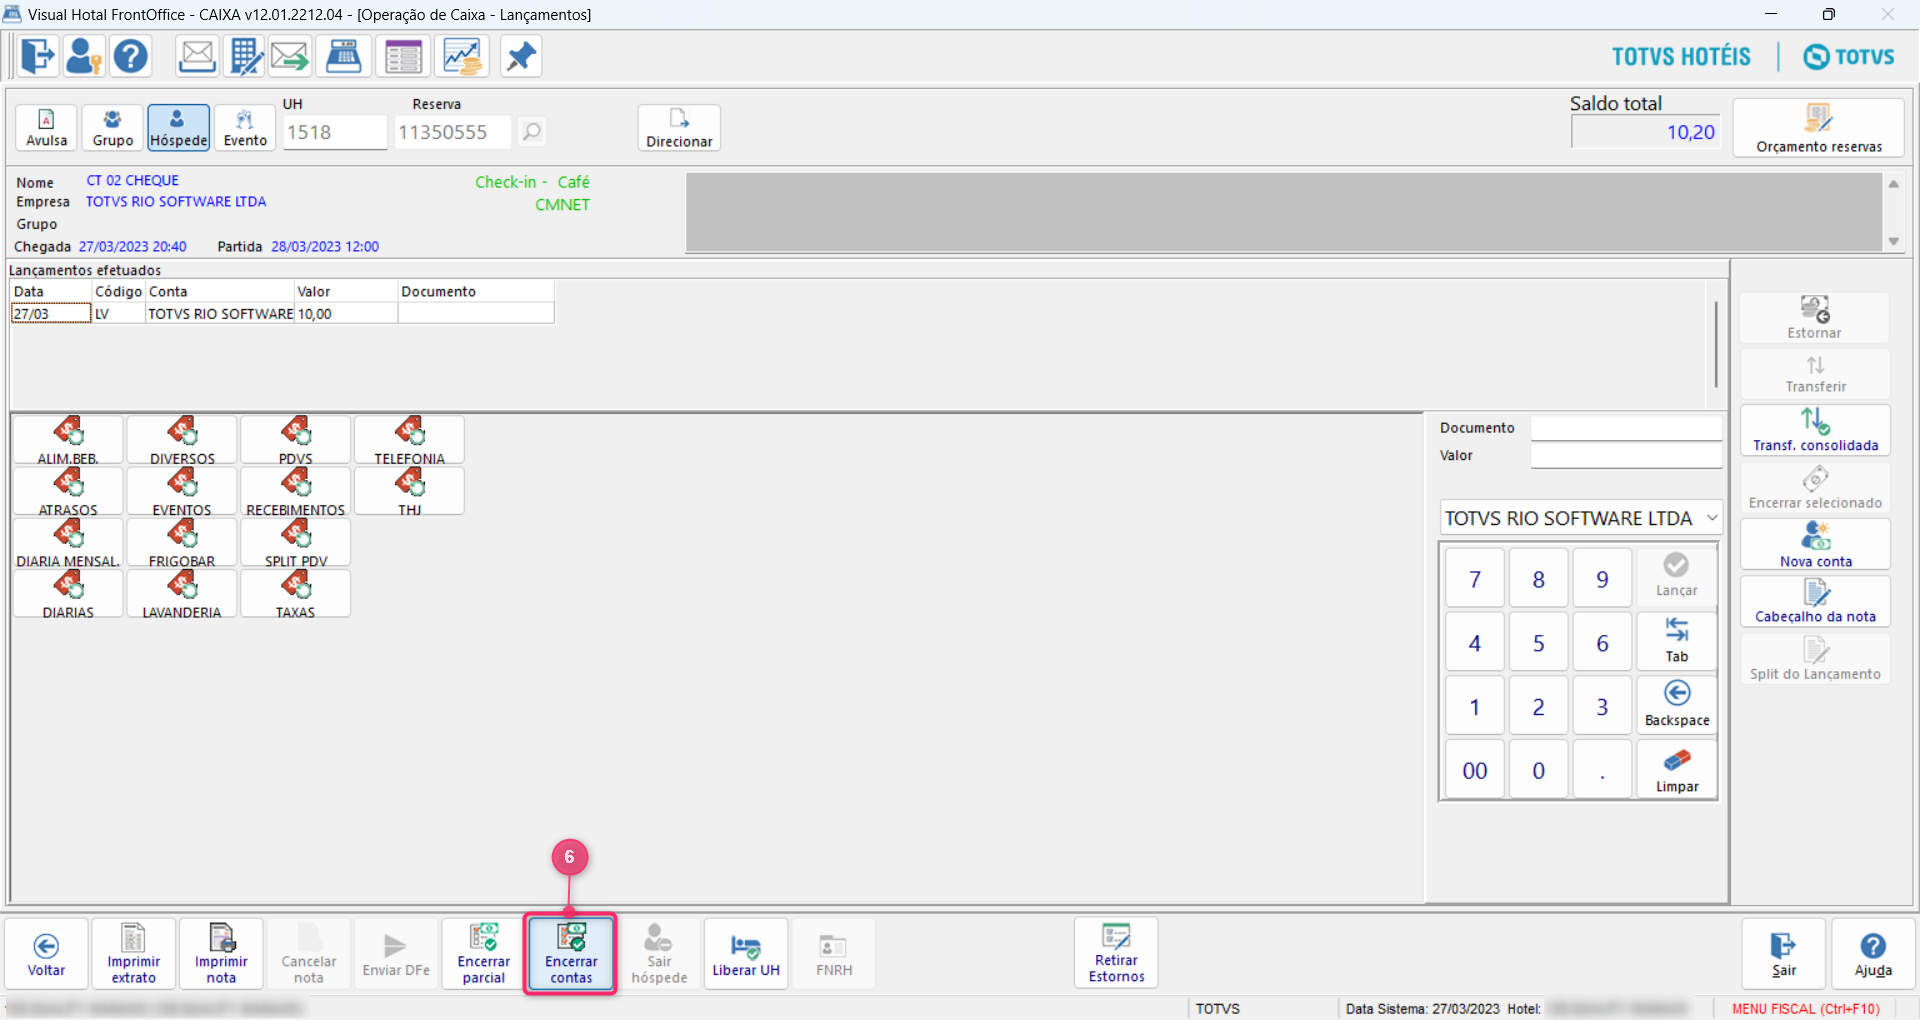The width and height of the screenshot is (1920, 1020).
Task: Select the 27/03 date cell in postings
Action: point(51,313)
